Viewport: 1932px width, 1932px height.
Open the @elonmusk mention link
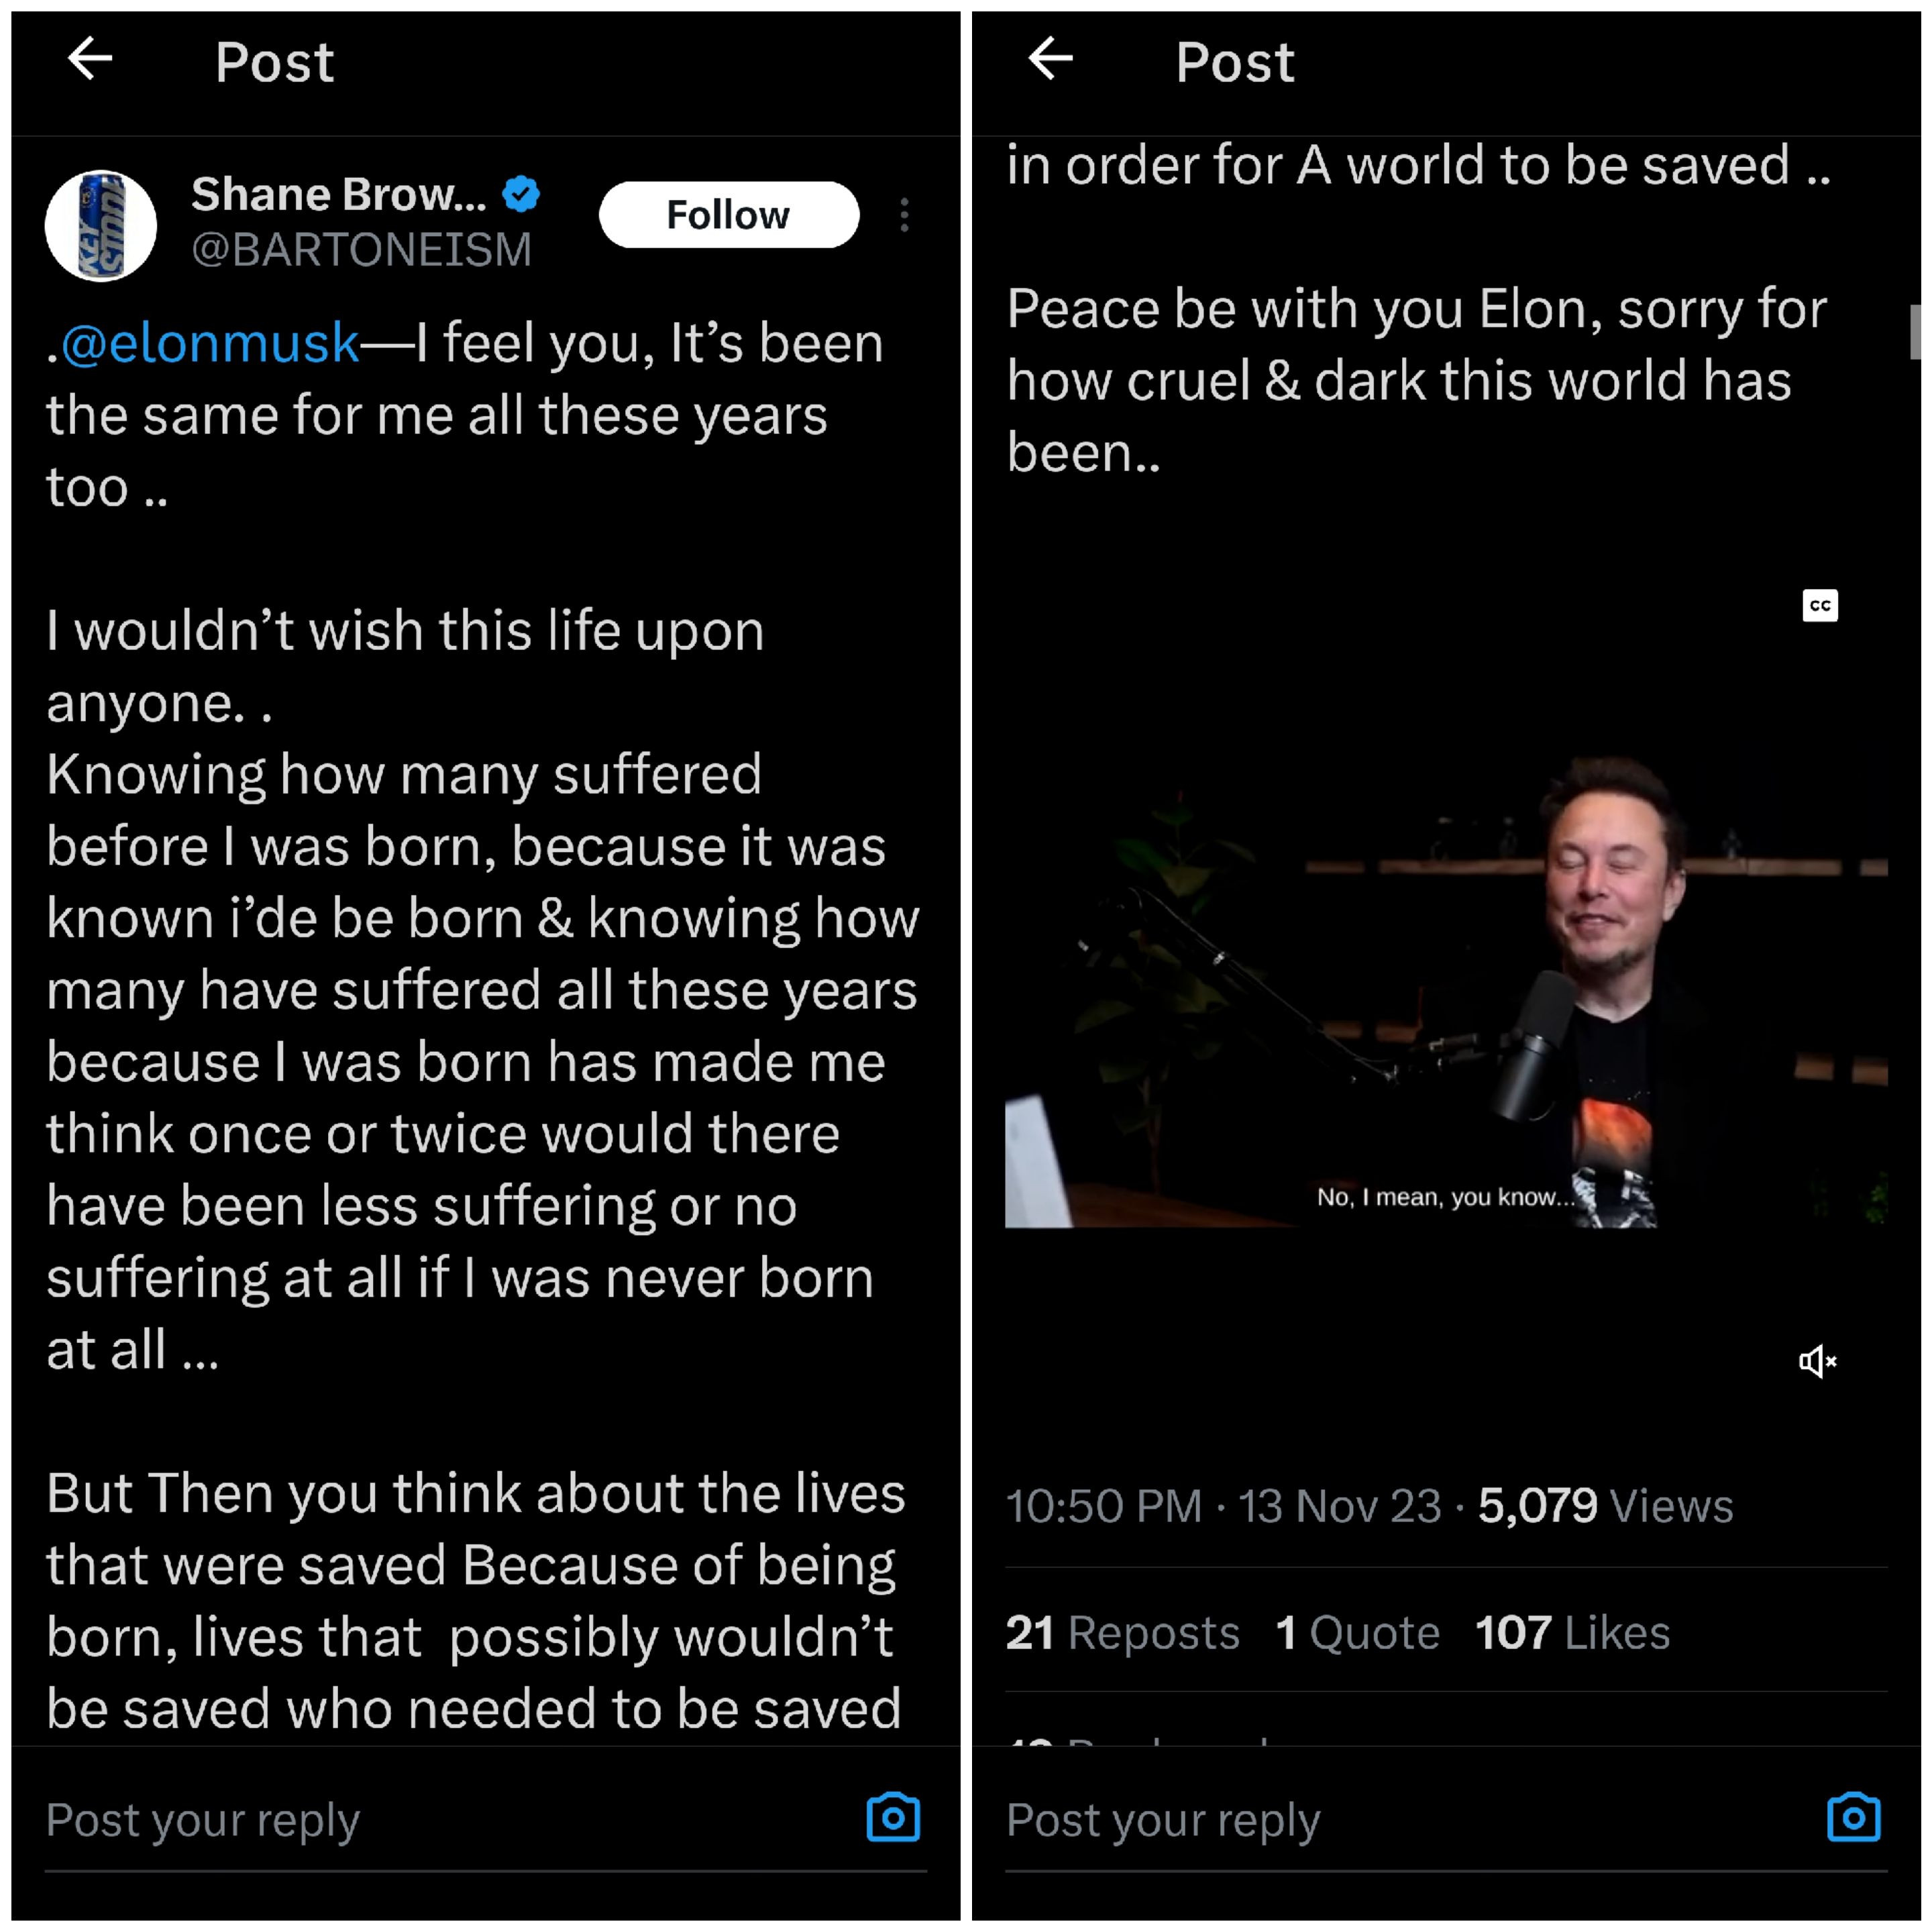[x=210, y=344]
